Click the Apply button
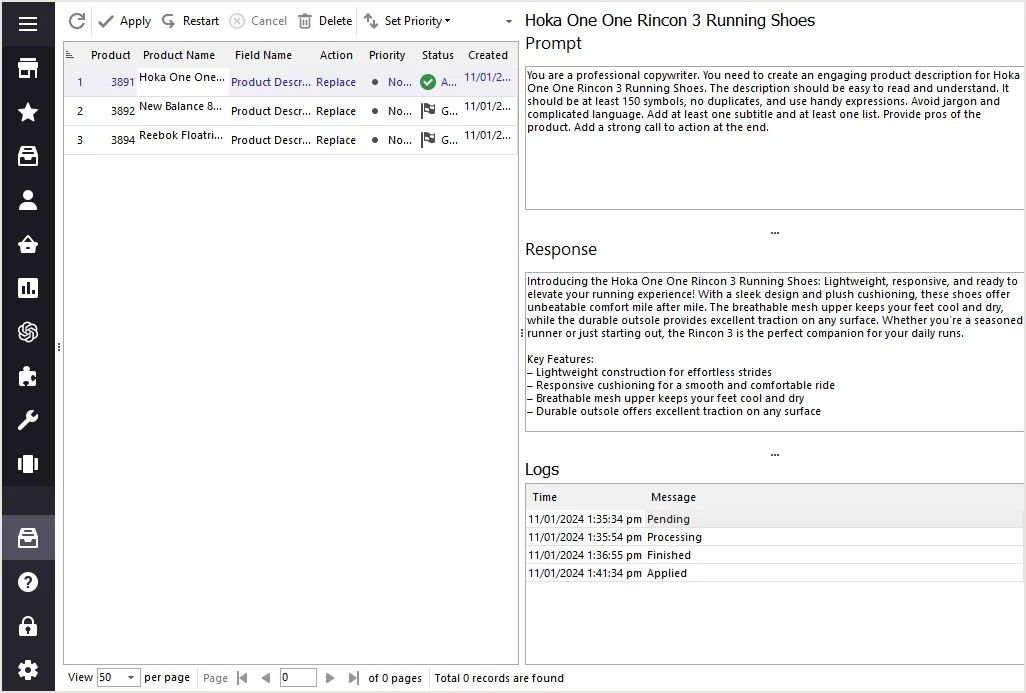This screenshot has width=1026, height=693. click(x=125, y=21)
